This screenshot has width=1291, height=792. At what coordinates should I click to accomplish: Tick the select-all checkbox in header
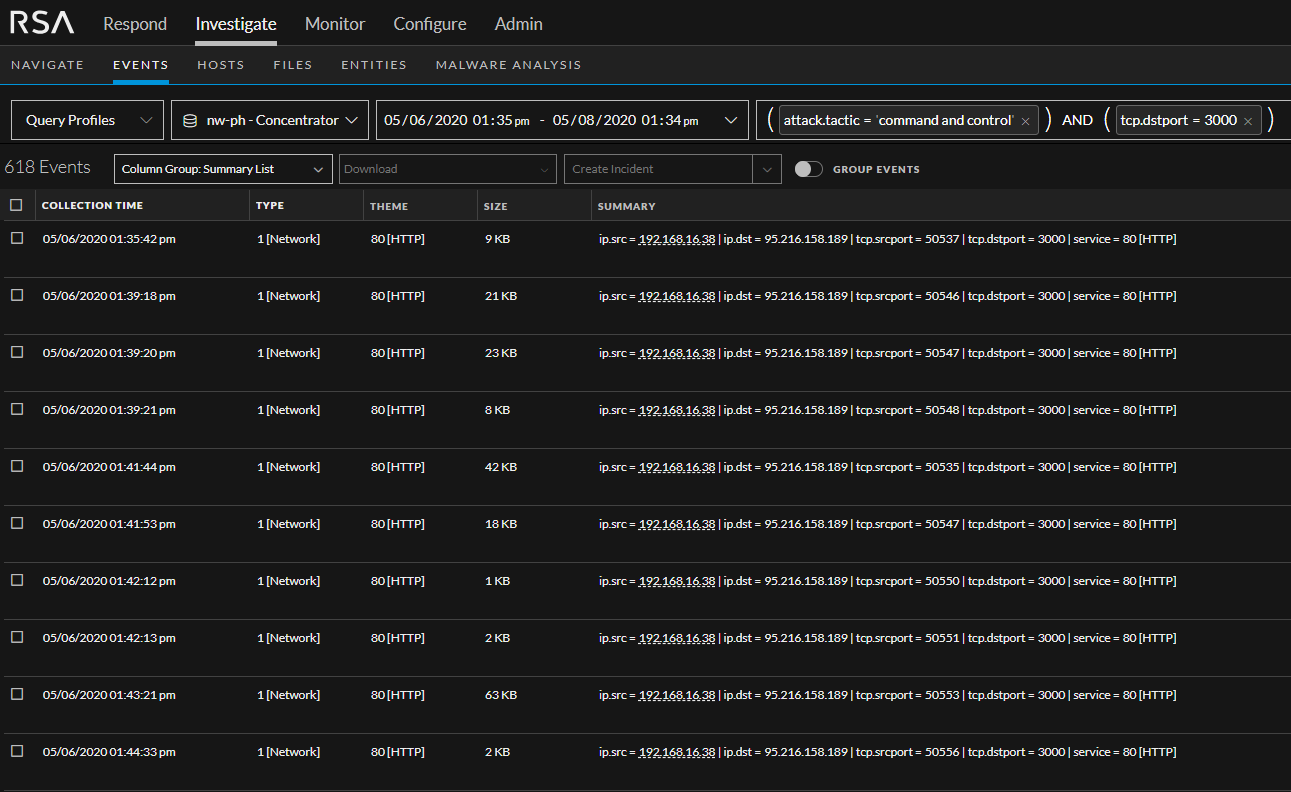pyautogui.click(x=16, y=205)
